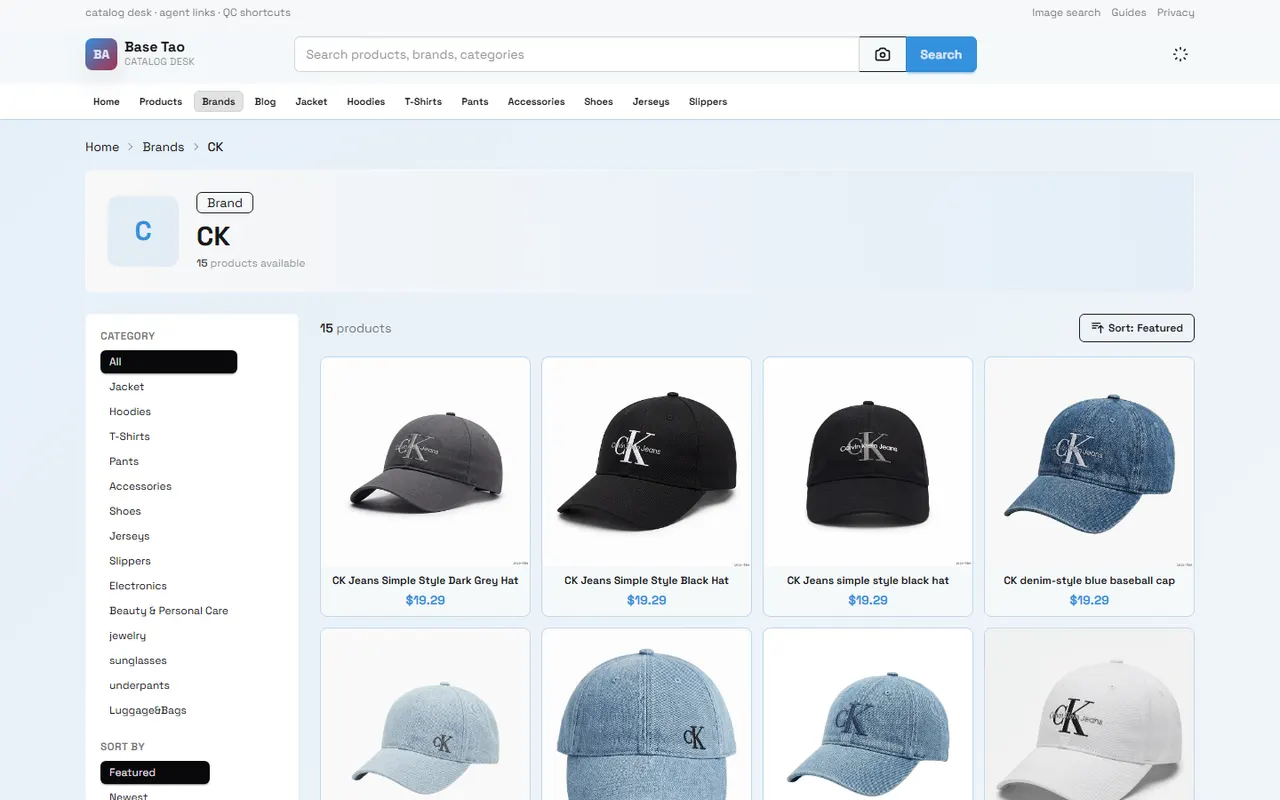Viewport: 1280px width, 800px height.
Task: Click the Brands breadcrumb
Action: [163, 147]
